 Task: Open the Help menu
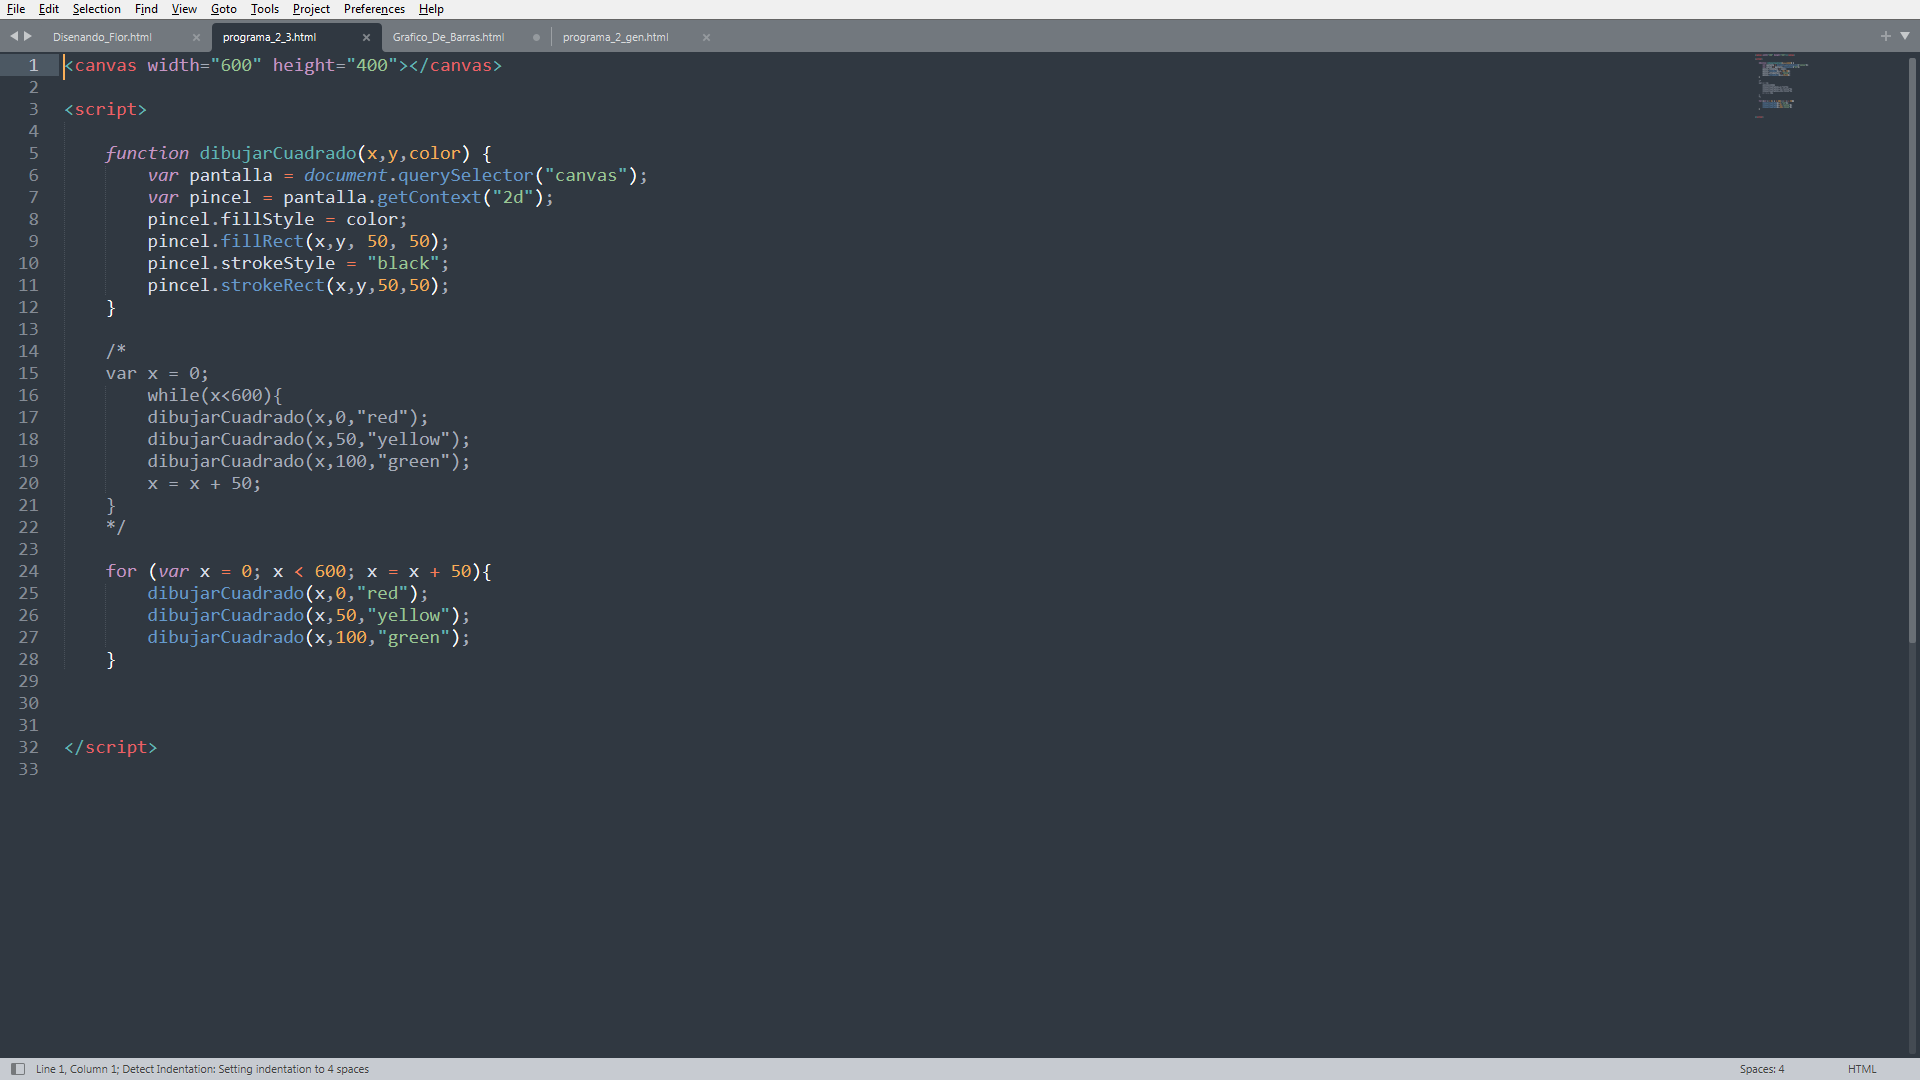(431, 9)
